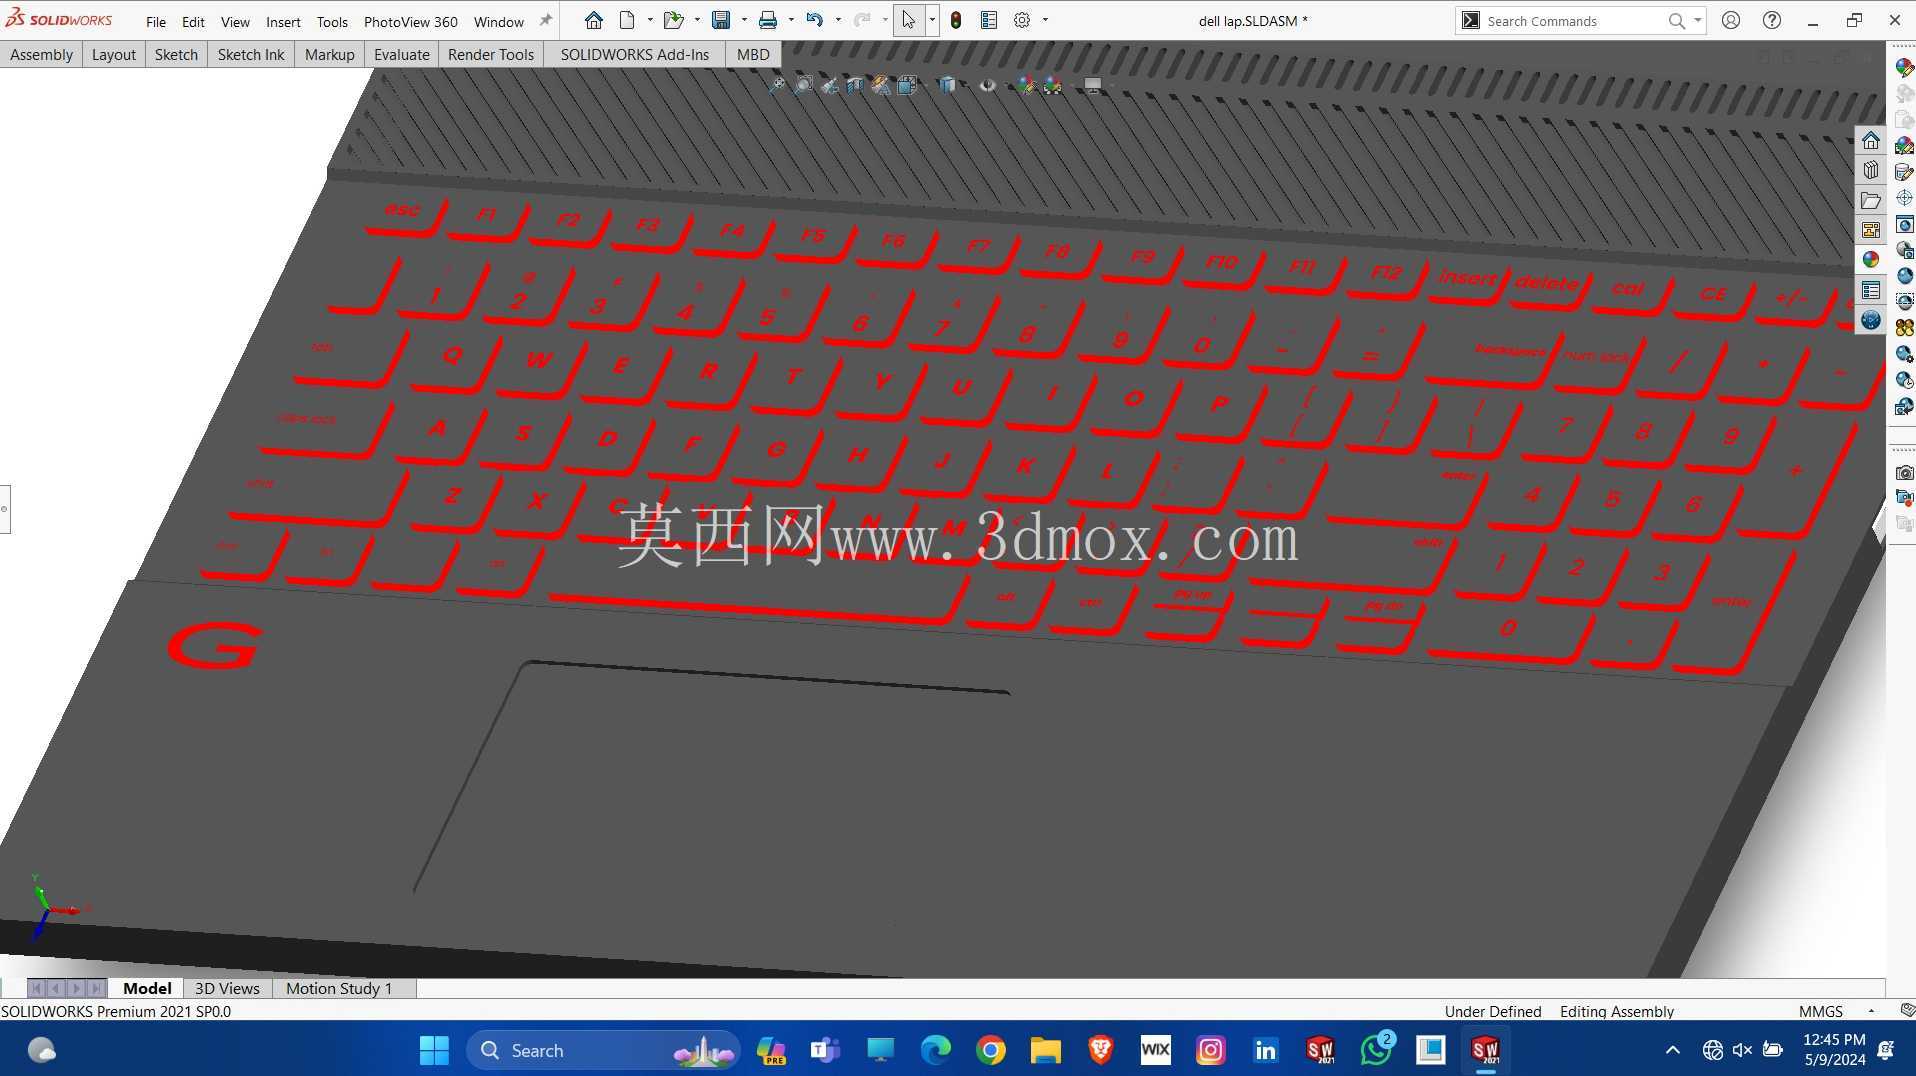The width and height of the screenshot is (1916, 1076).
Task: Open Design Library in the task pane
Action: (1871, 170)
